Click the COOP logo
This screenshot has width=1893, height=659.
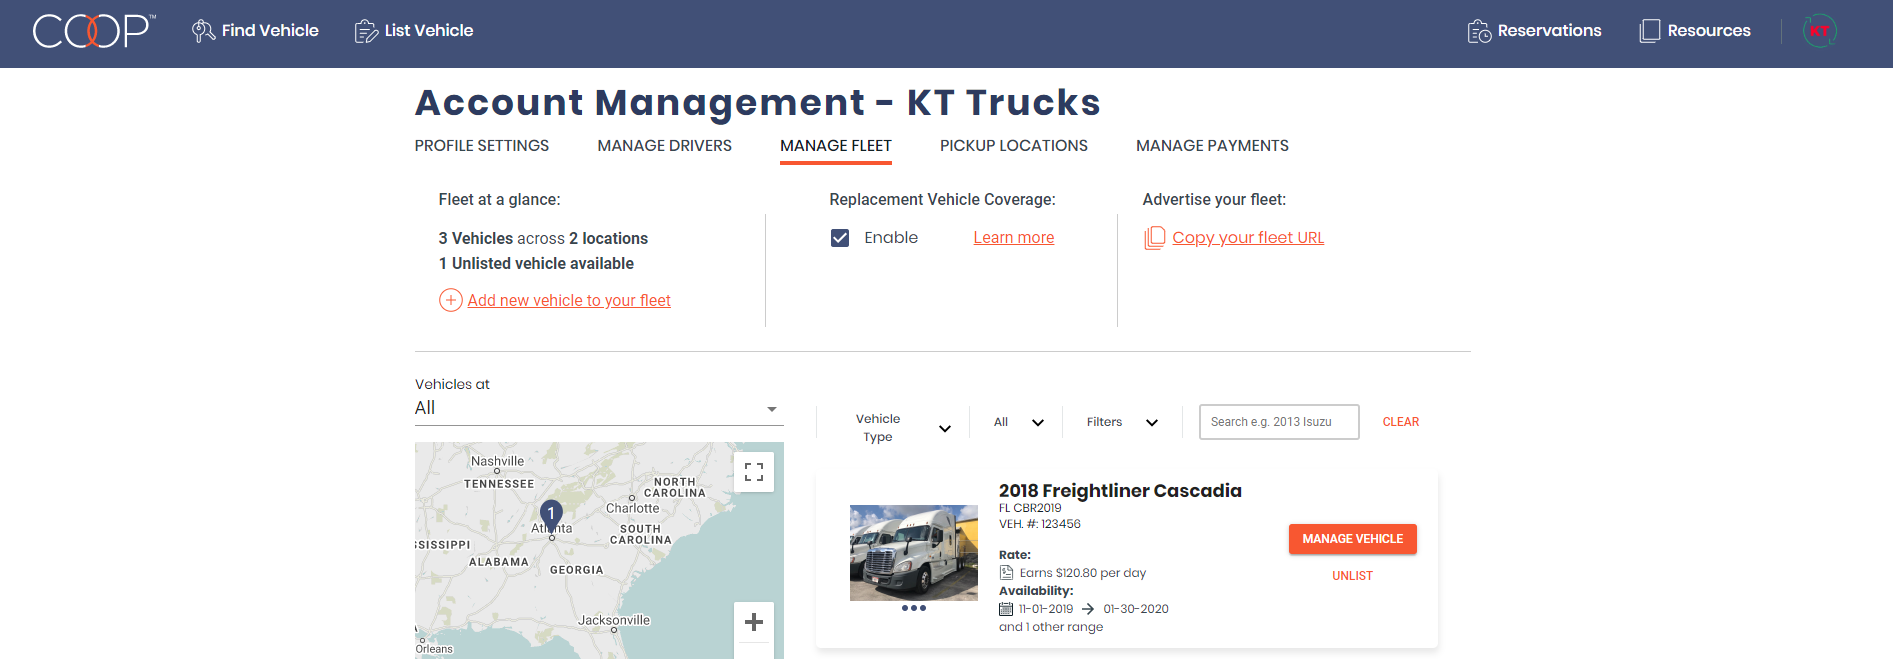tap(94, 31)
